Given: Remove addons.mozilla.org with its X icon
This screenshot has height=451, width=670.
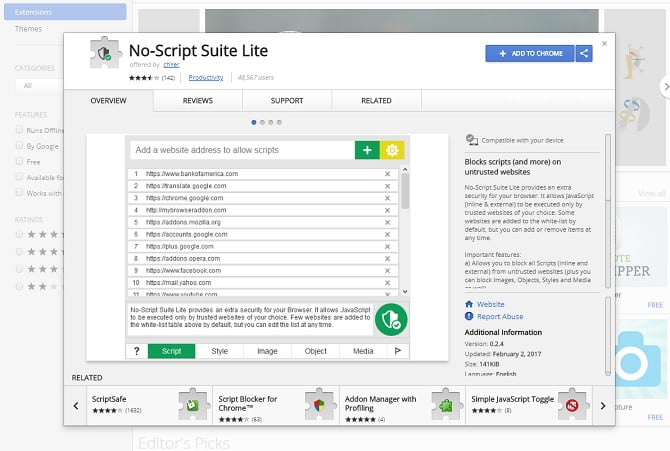Looking at the screenshot, I should [x=387, y=222].
